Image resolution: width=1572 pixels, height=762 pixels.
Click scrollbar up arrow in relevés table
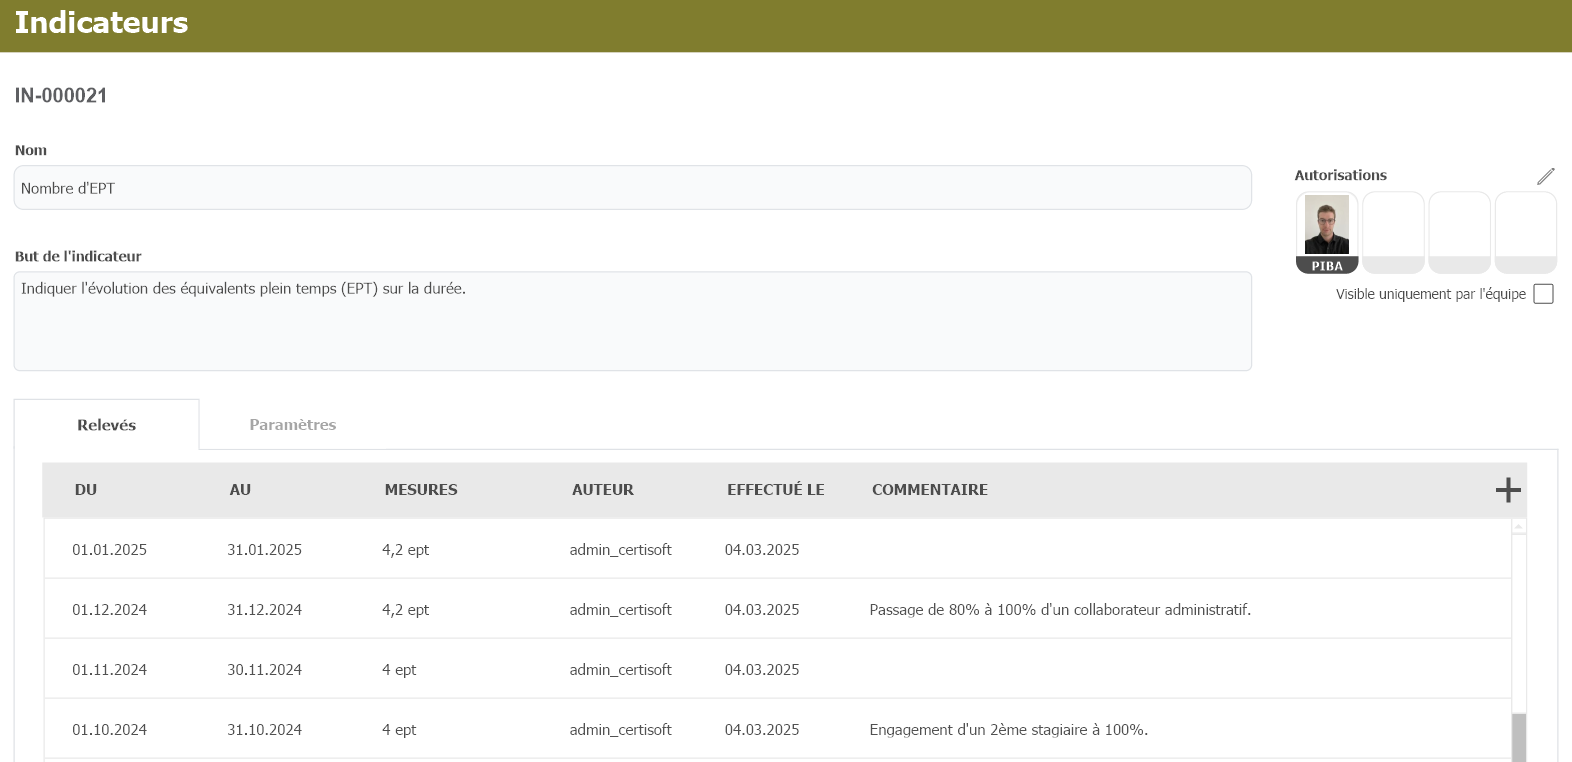[1519, 526]
